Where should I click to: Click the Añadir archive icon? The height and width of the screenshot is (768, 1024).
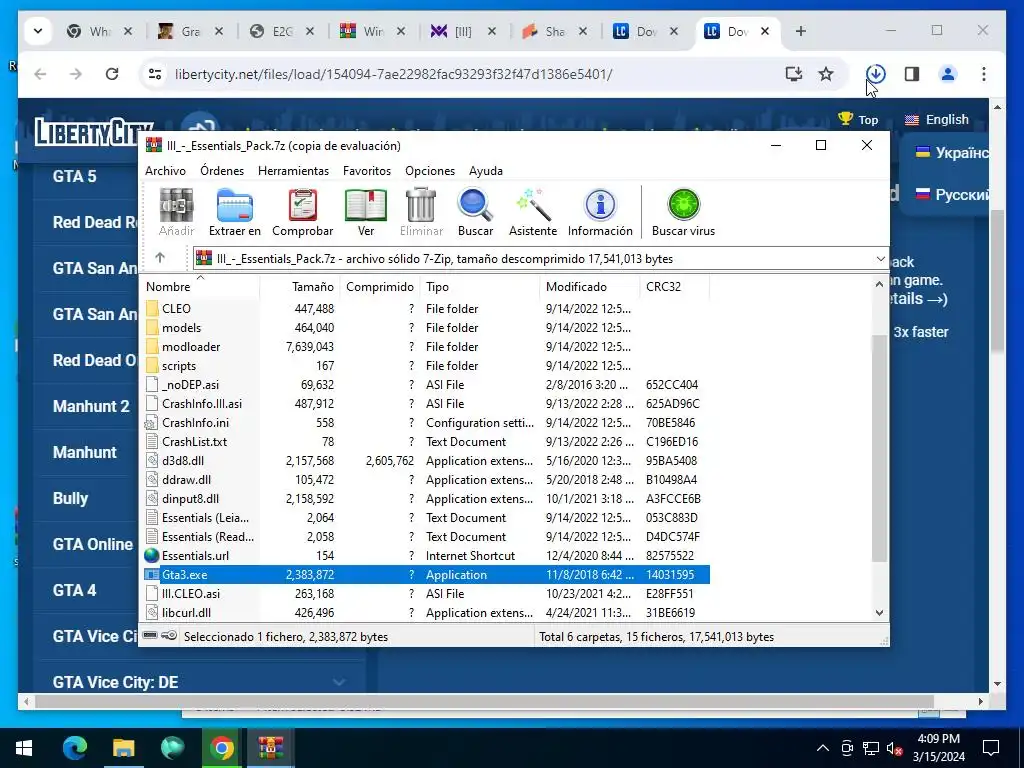[176, 212]
